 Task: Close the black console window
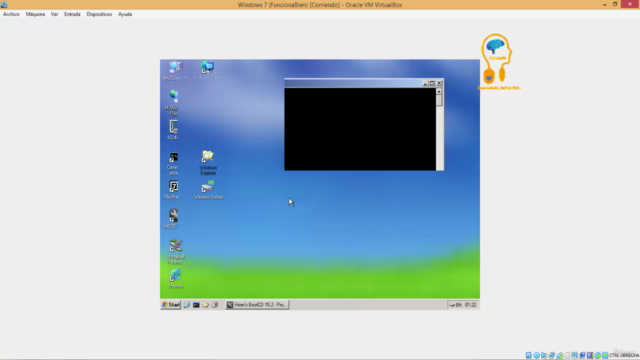pyautogui.click(x=440, y=83)
